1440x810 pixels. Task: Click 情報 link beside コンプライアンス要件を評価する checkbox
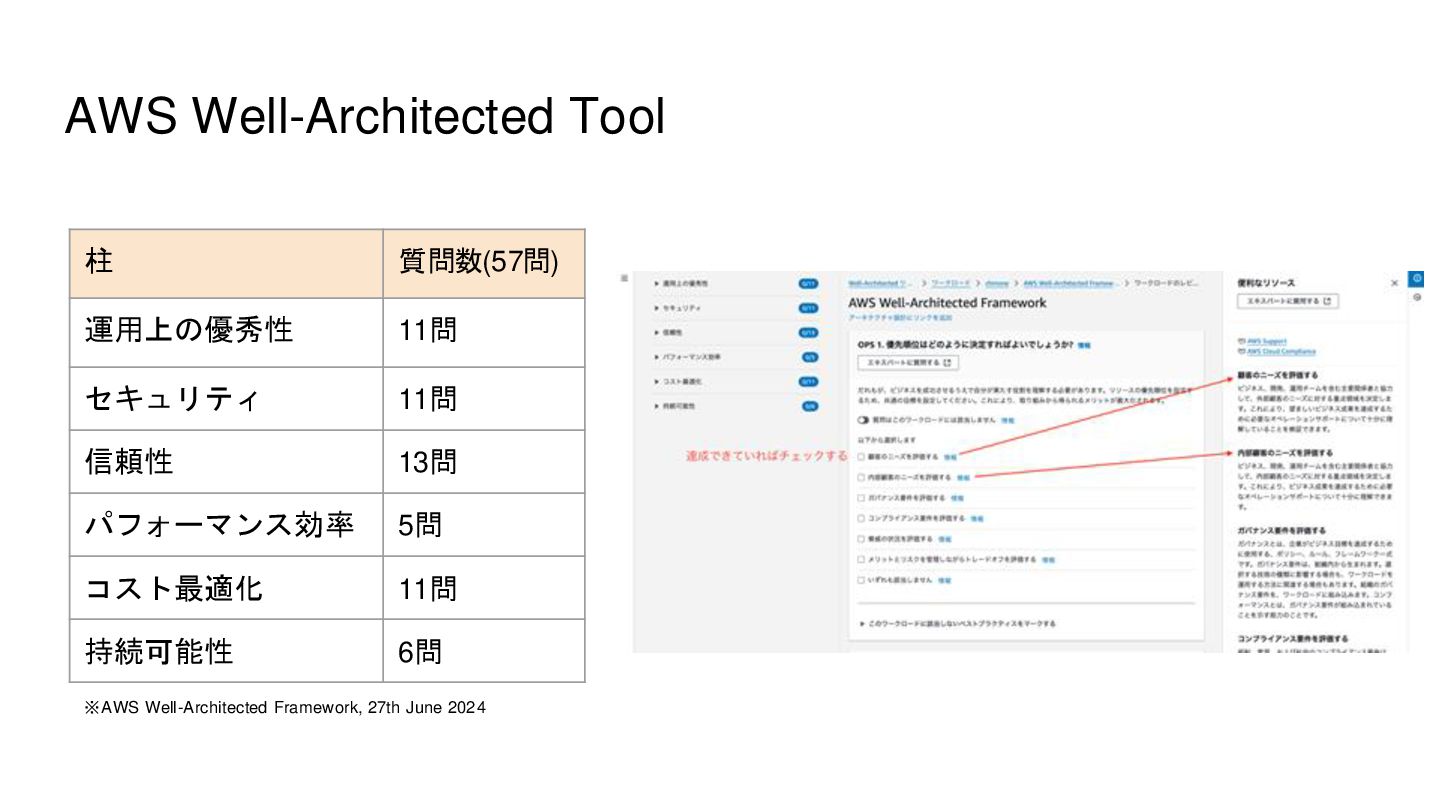(976, 518)
